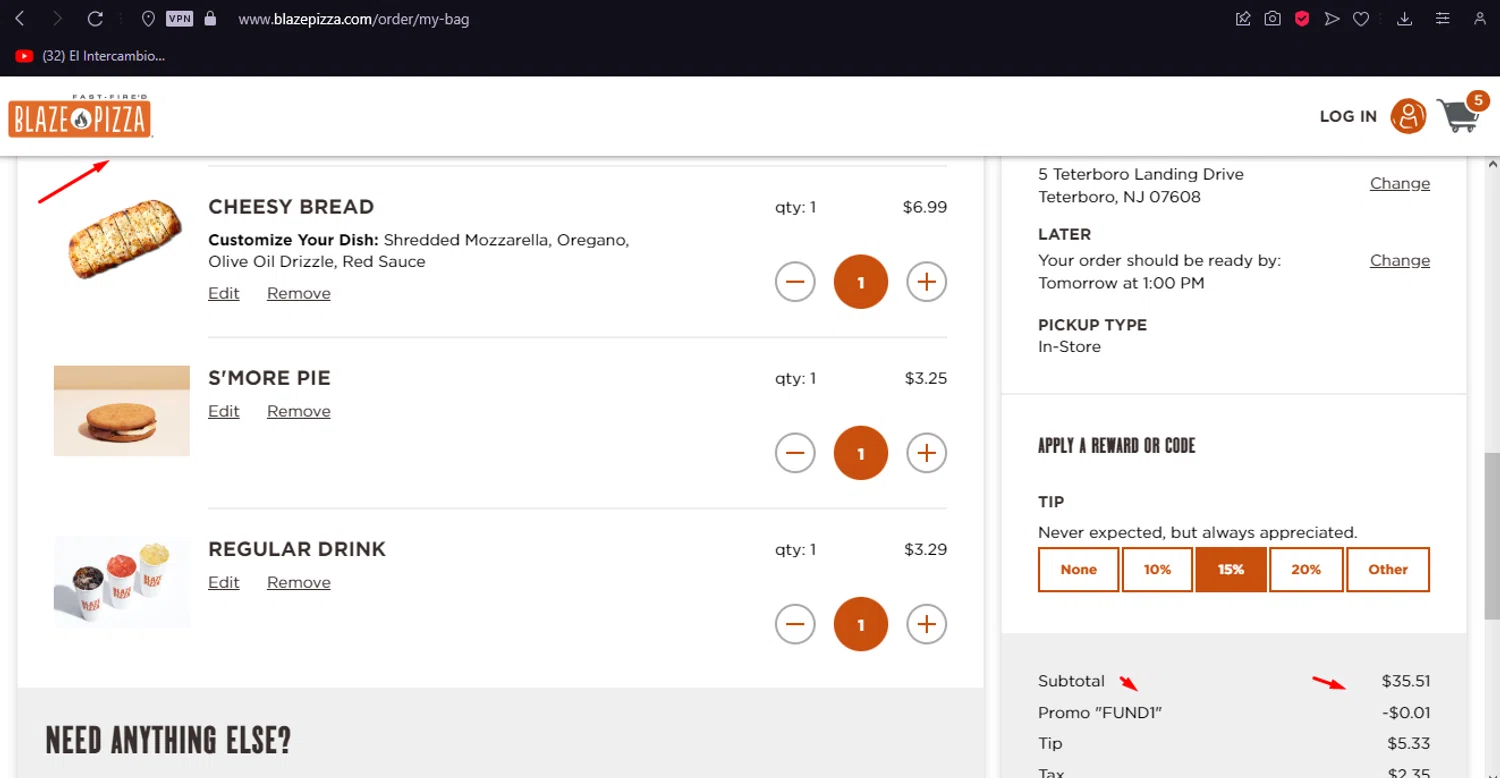Decrease Cheesy Bread quantity
1500x778 pixels.
(795, 282)
